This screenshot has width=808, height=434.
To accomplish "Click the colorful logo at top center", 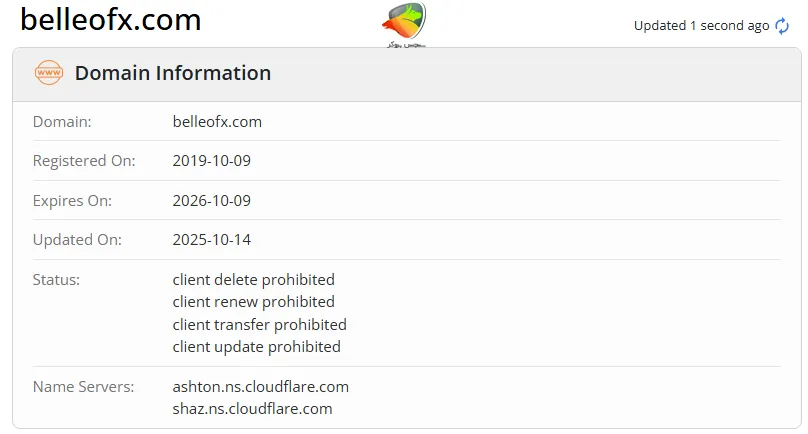I will click(403, 25).
